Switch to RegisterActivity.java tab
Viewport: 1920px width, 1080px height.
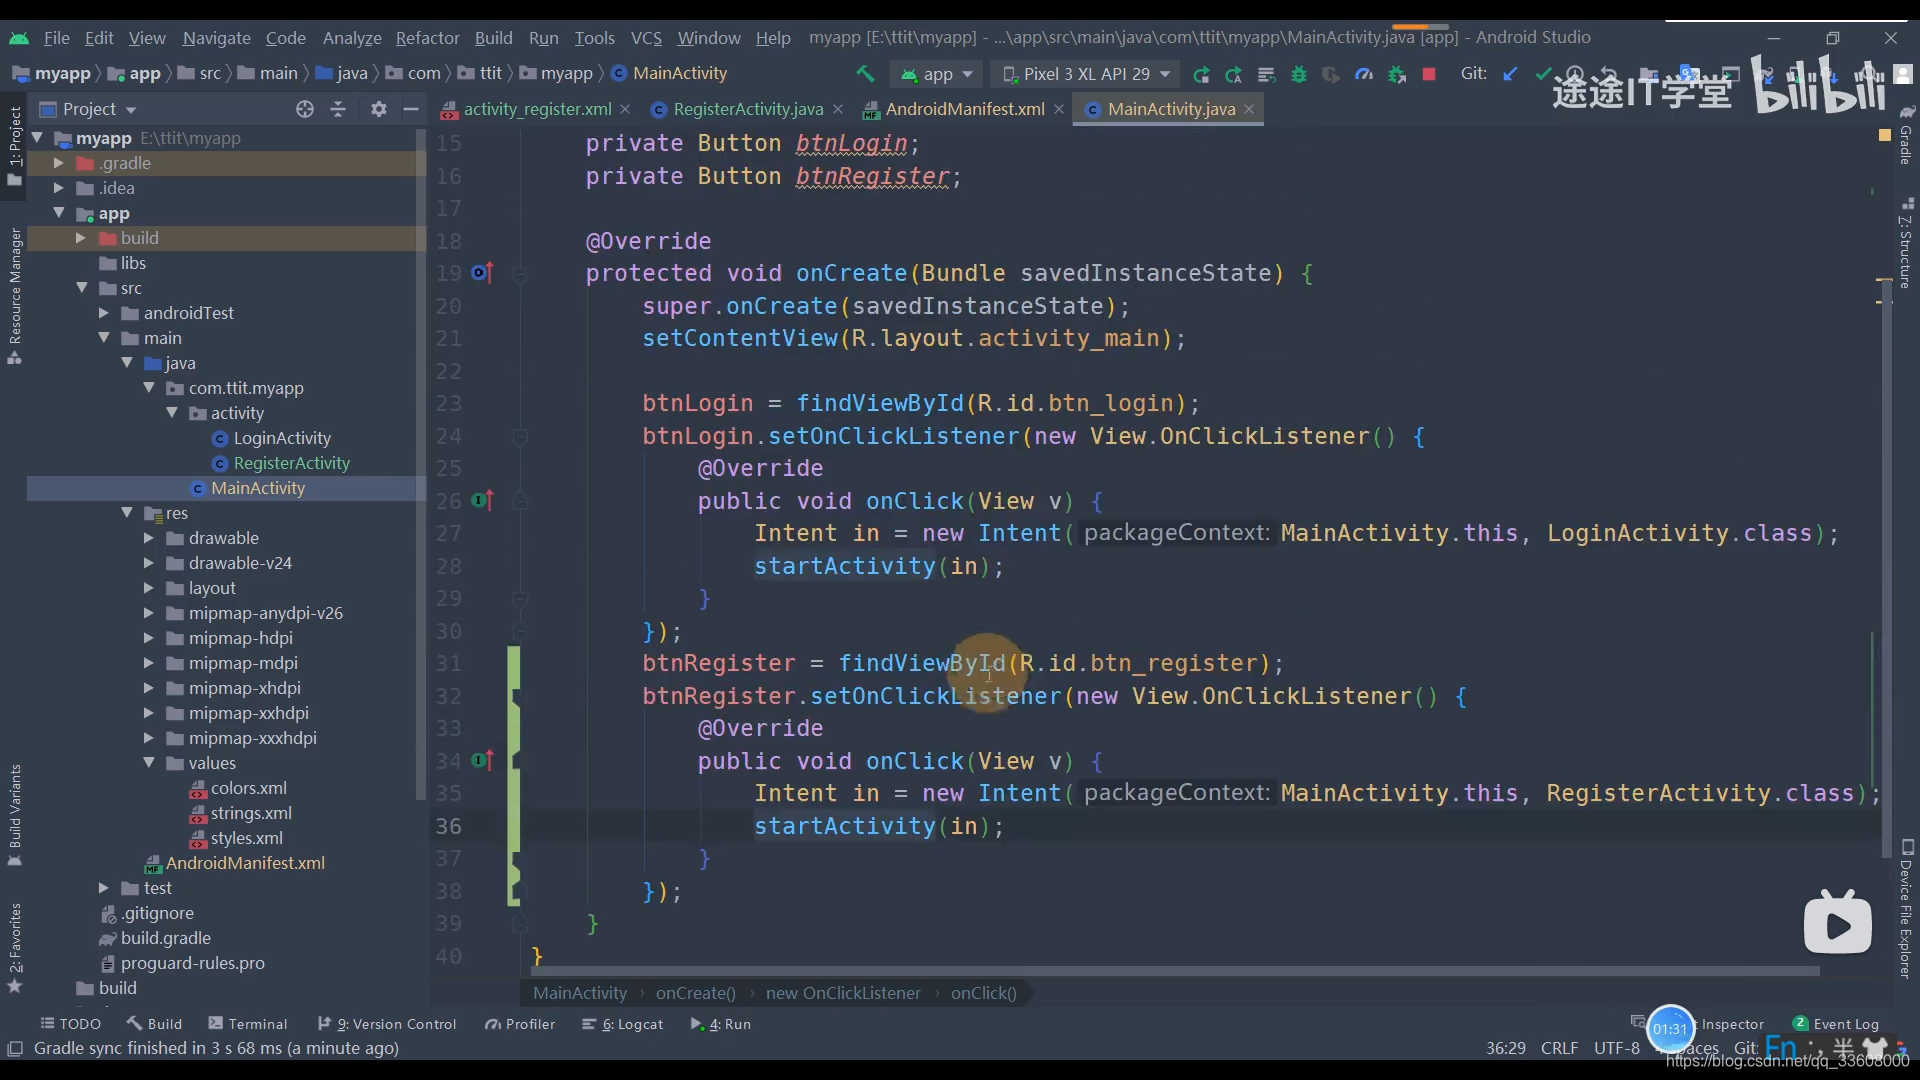747,109
